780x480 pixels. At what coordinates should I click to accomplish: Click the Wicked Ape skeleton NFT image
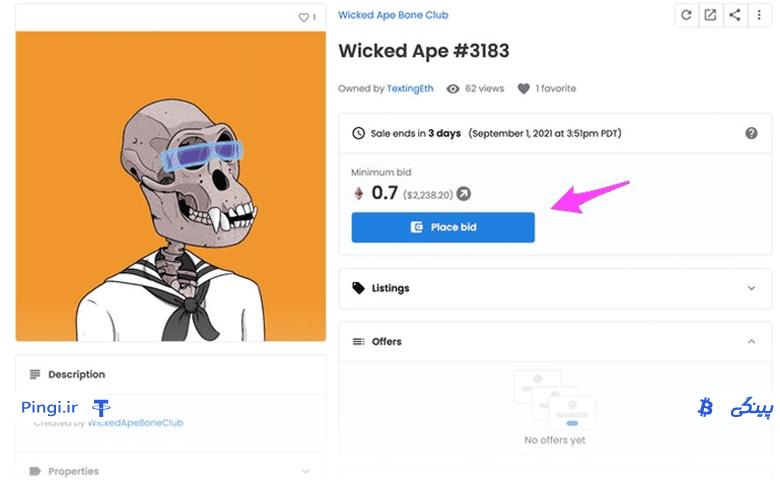[171, 186]
